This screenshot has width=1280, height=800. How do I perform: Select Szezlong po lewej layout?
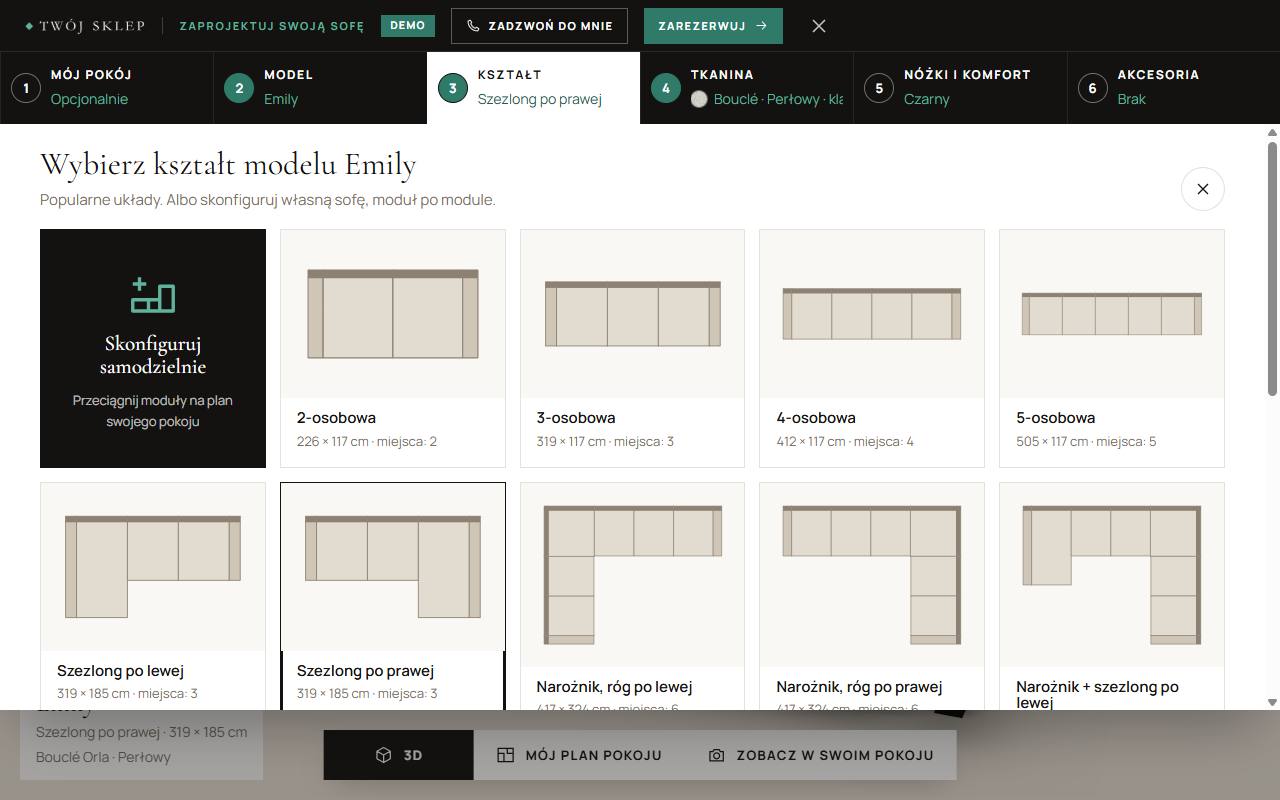pos(153,596)
